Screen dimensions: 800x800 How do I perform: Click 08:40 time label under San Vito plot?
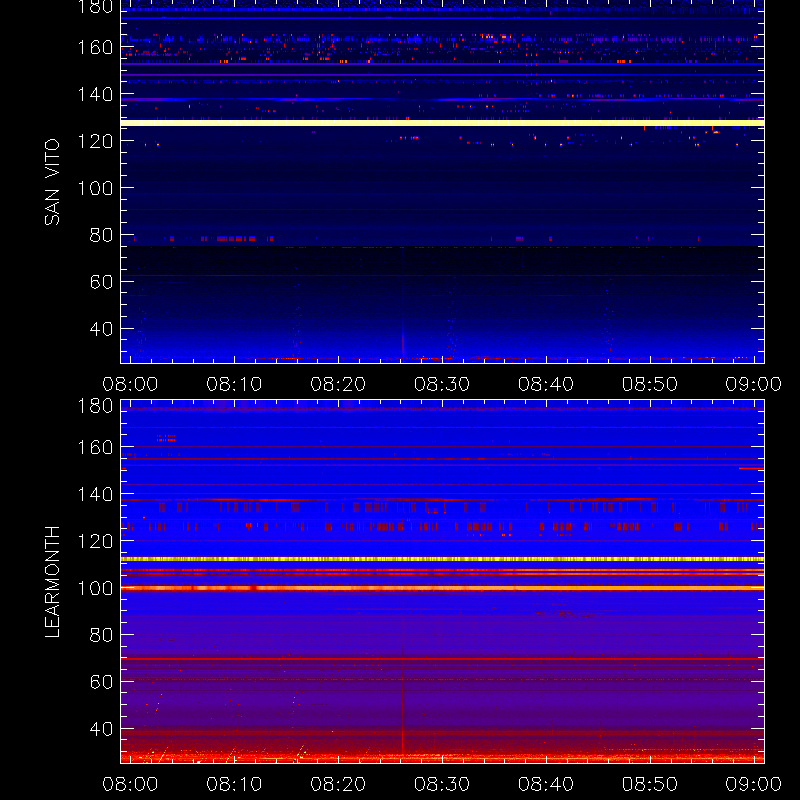click(x=546, y=384)
